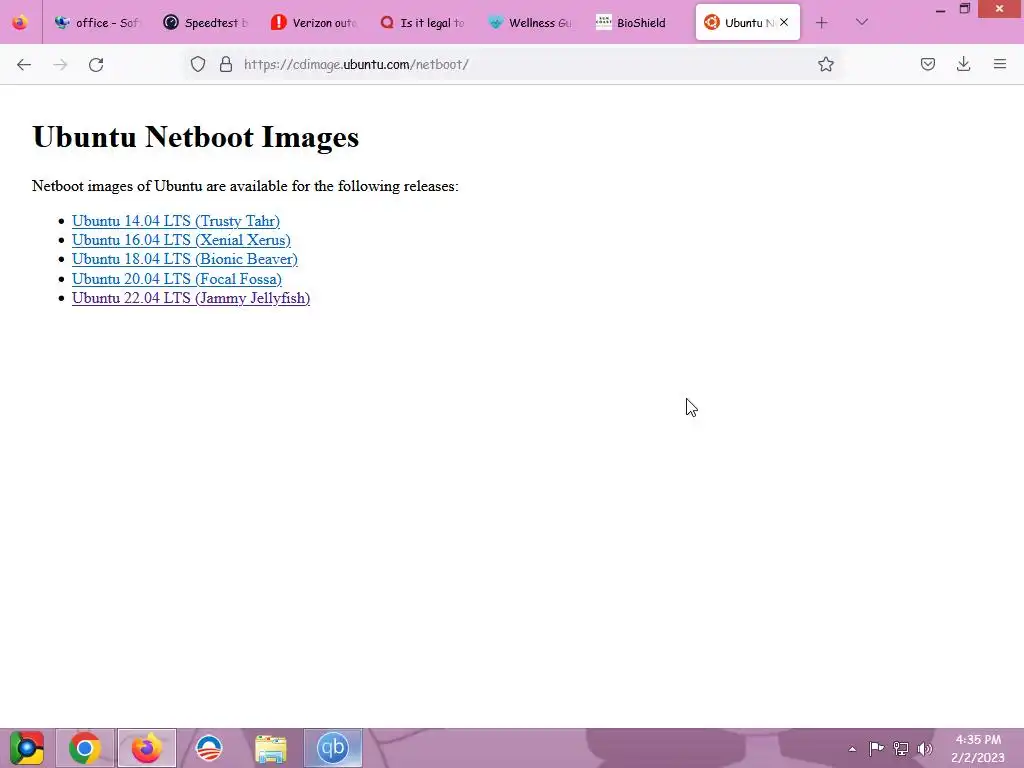Open Ubuntu 18.04 LTS (Bionic Beaver) link

pyautogui.click(x=185, y=259)
